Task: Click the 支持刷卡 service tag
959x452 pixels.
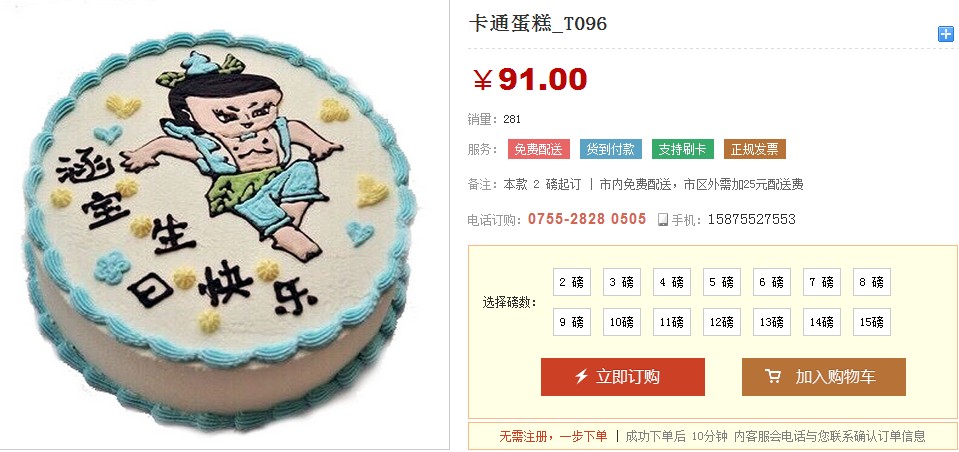Action: 683,149
